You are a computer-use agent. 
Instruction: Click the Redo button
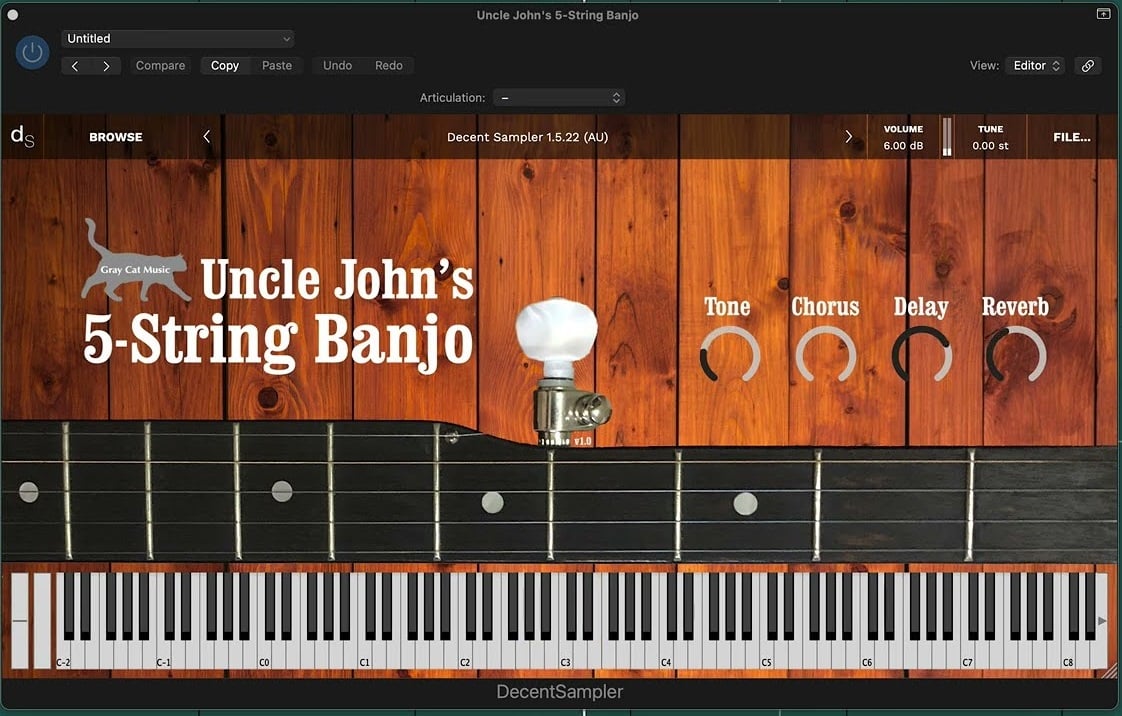389,66
